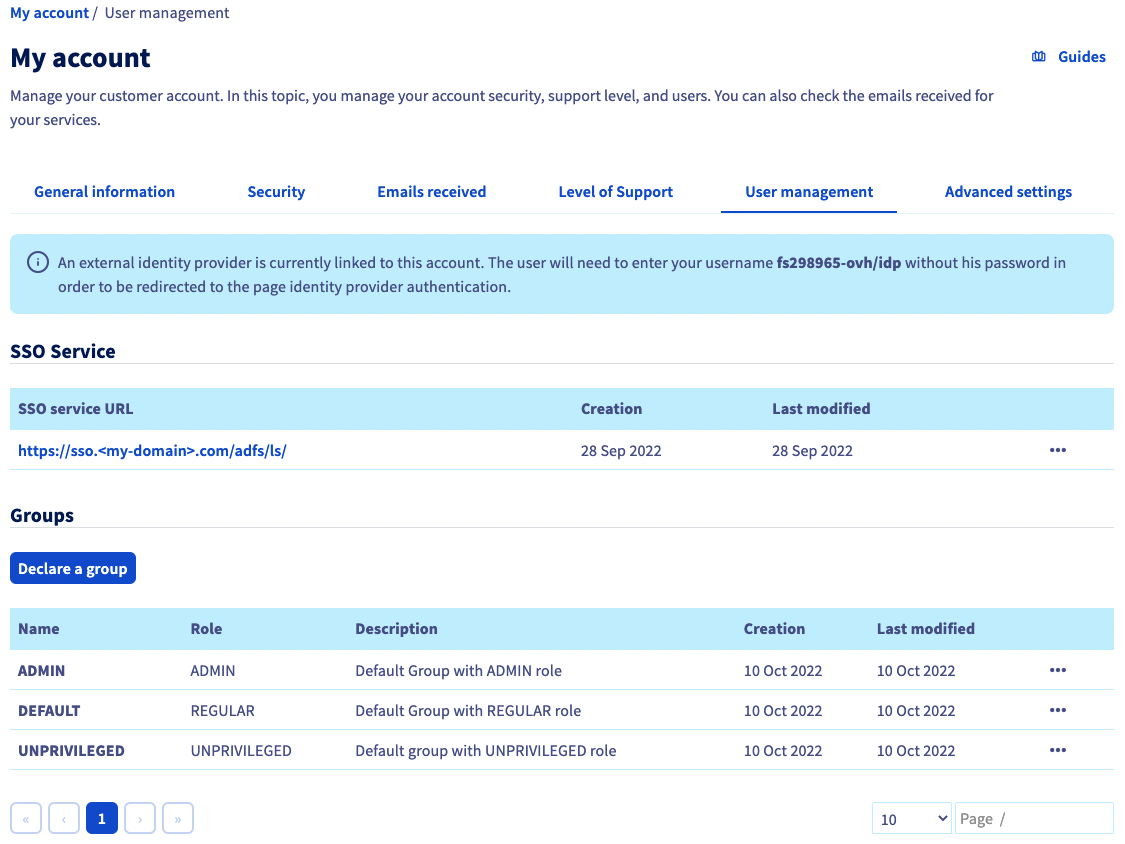The width and height of the screenshot is (1125, 844).
Task: Click the Groups table Creation header
Action: point(774,629)
